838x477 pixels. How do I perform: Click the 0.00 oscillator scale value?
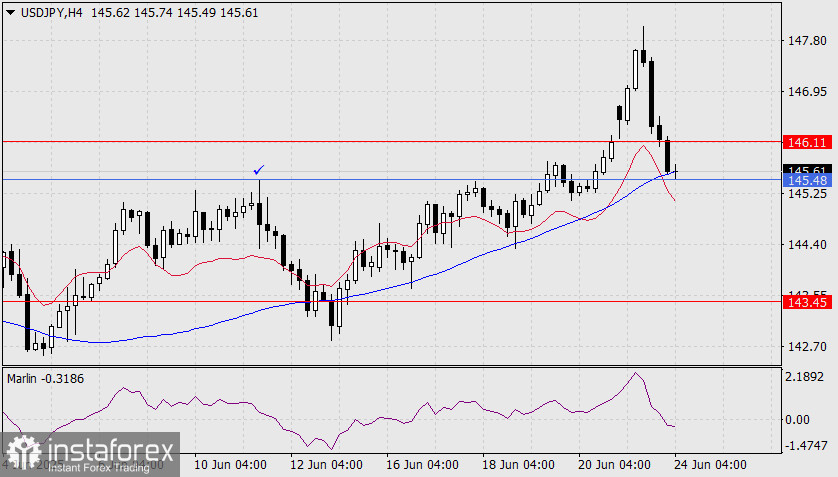click(x=797, y=420)
